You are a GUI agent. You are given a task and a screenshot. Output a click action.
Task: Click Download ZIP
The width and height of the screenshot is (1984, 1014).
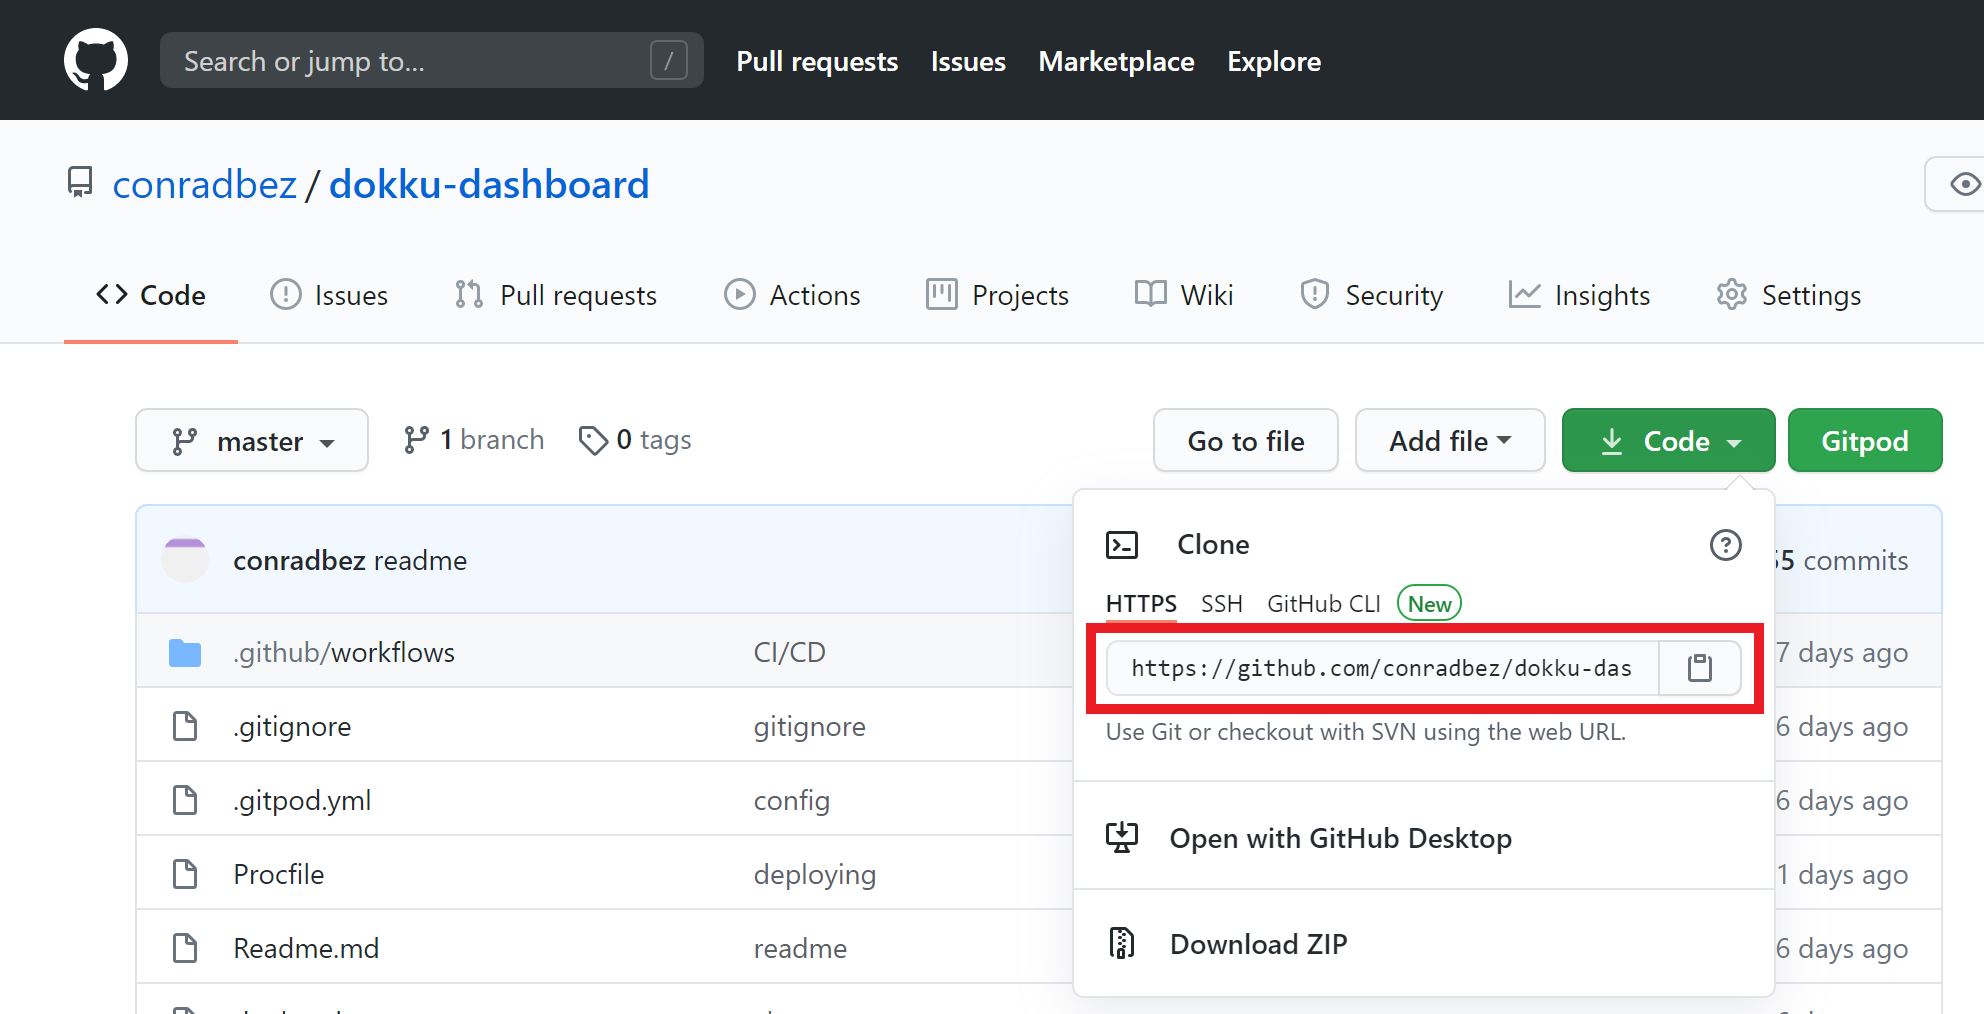(1258, 944)
